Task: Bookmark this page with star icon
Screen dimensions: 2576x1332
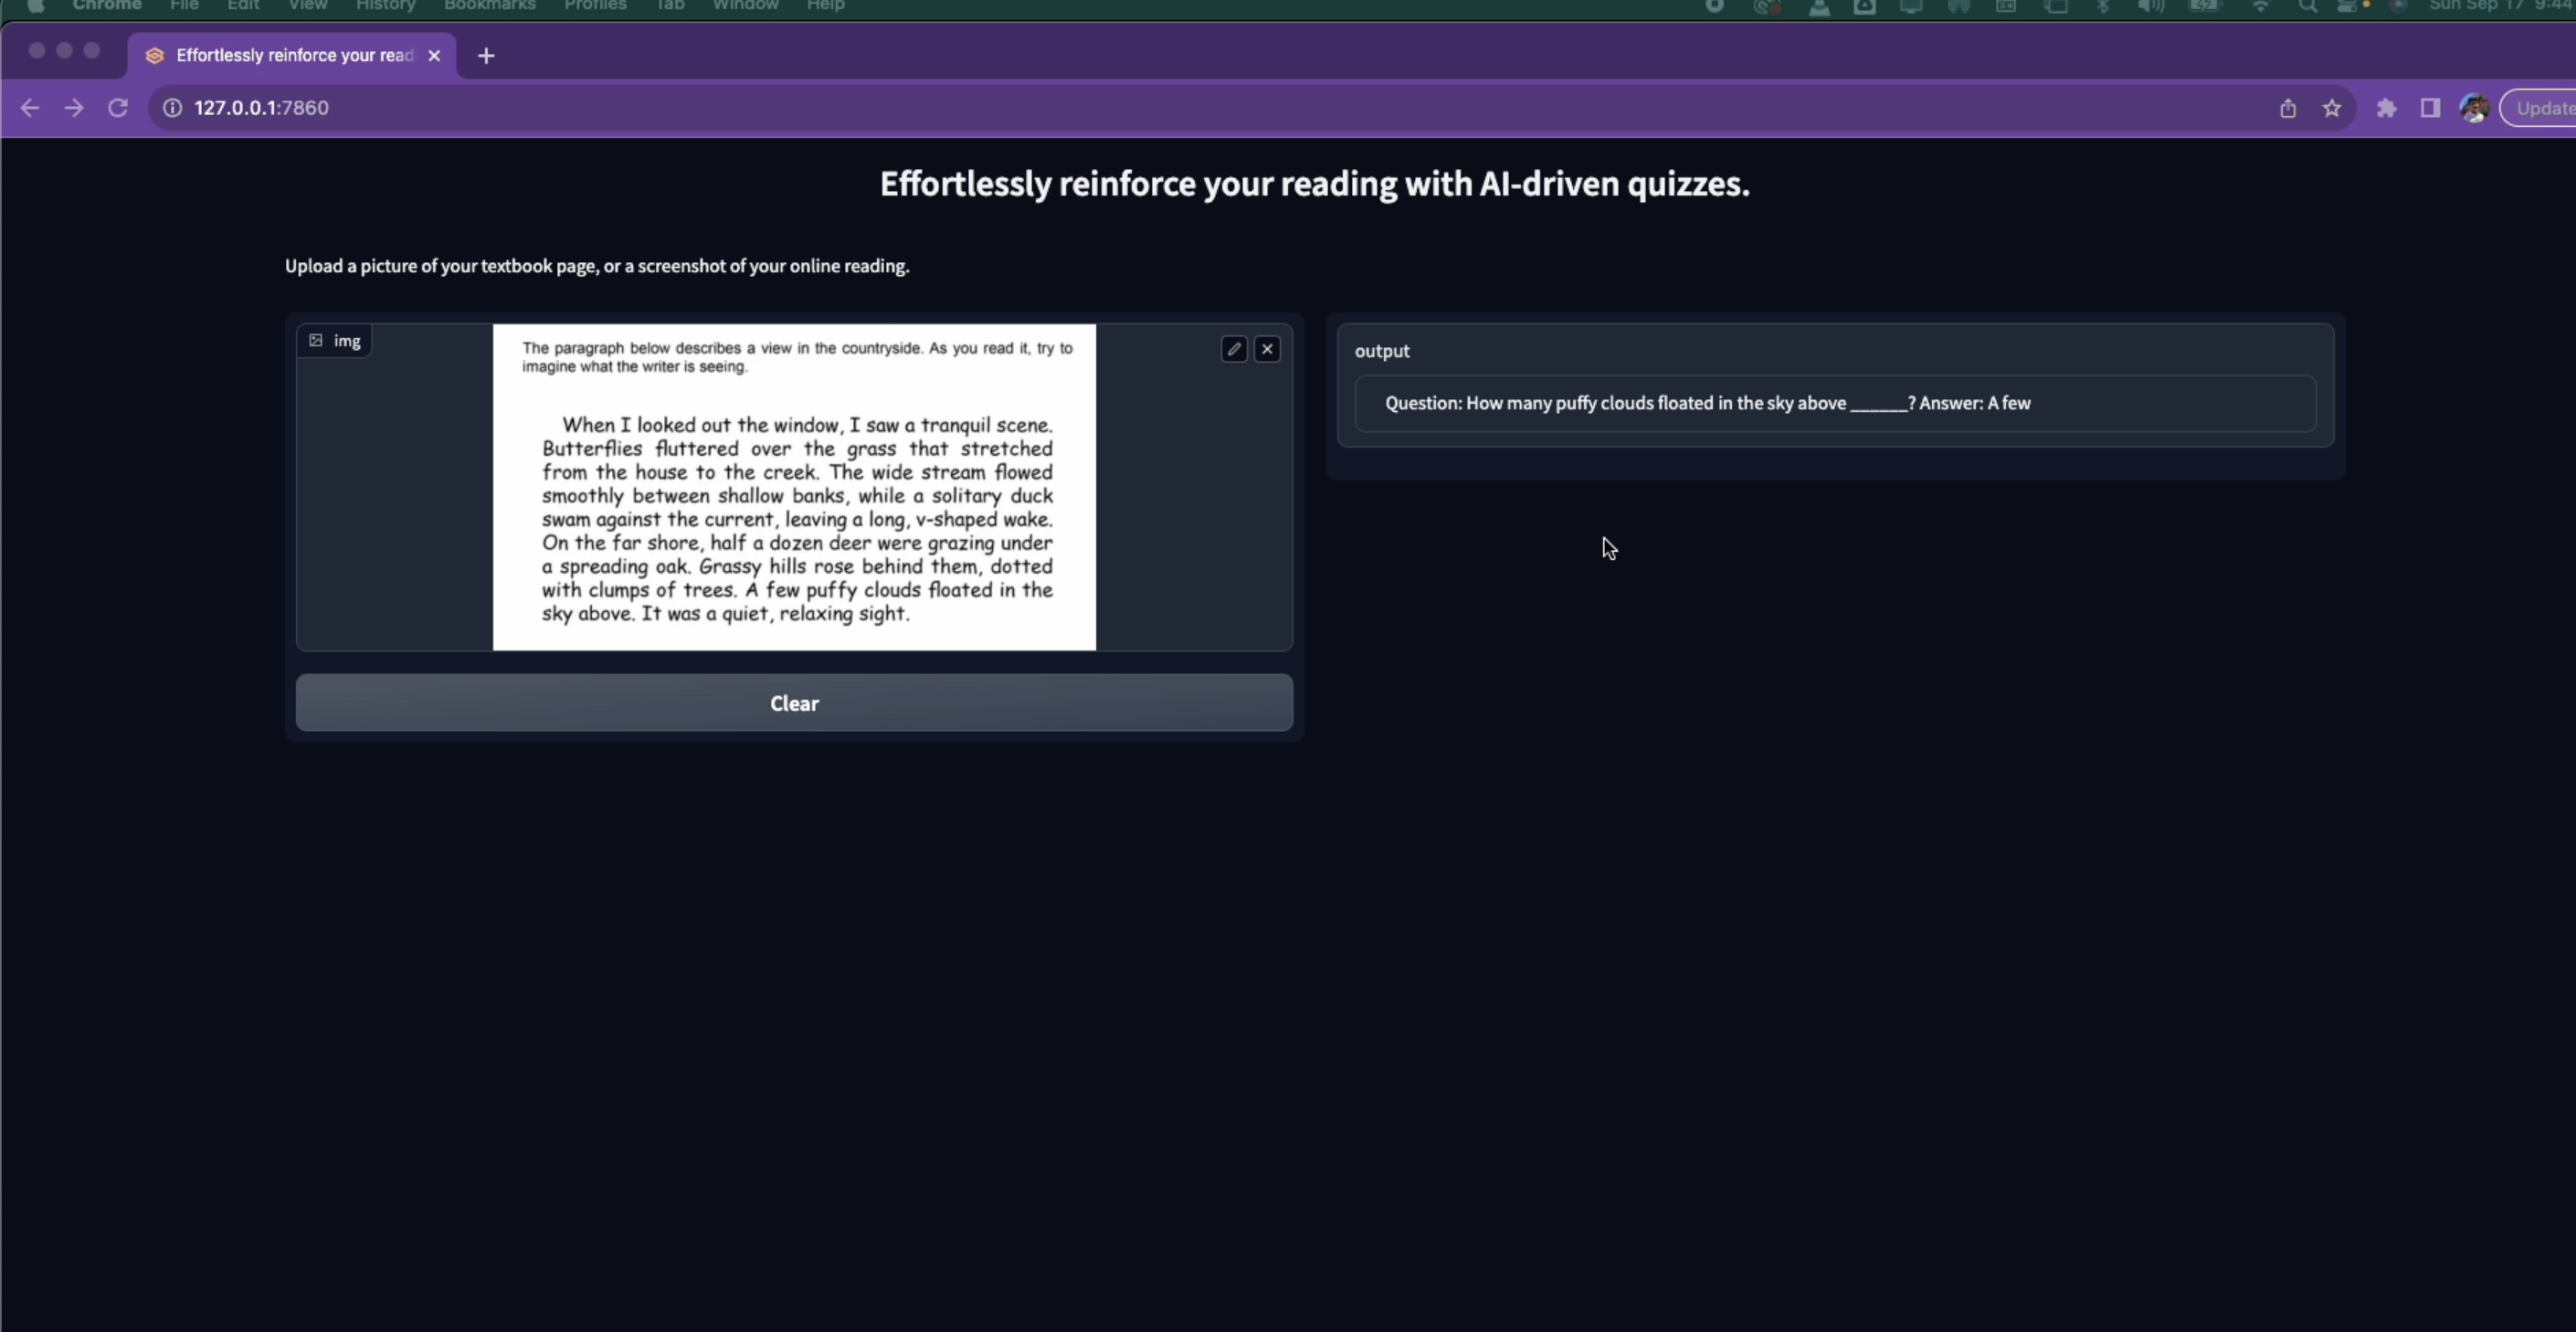Action: 2332,108
